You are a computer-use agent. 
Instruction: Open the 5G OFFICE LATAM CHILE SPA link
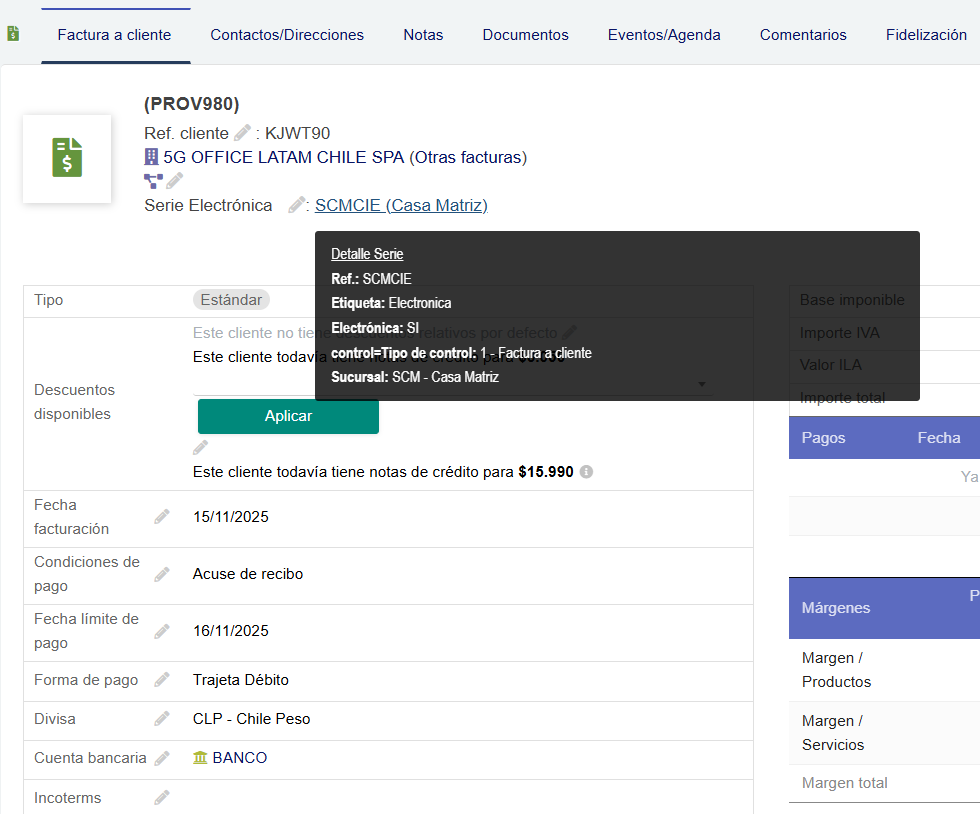point(283,157)
